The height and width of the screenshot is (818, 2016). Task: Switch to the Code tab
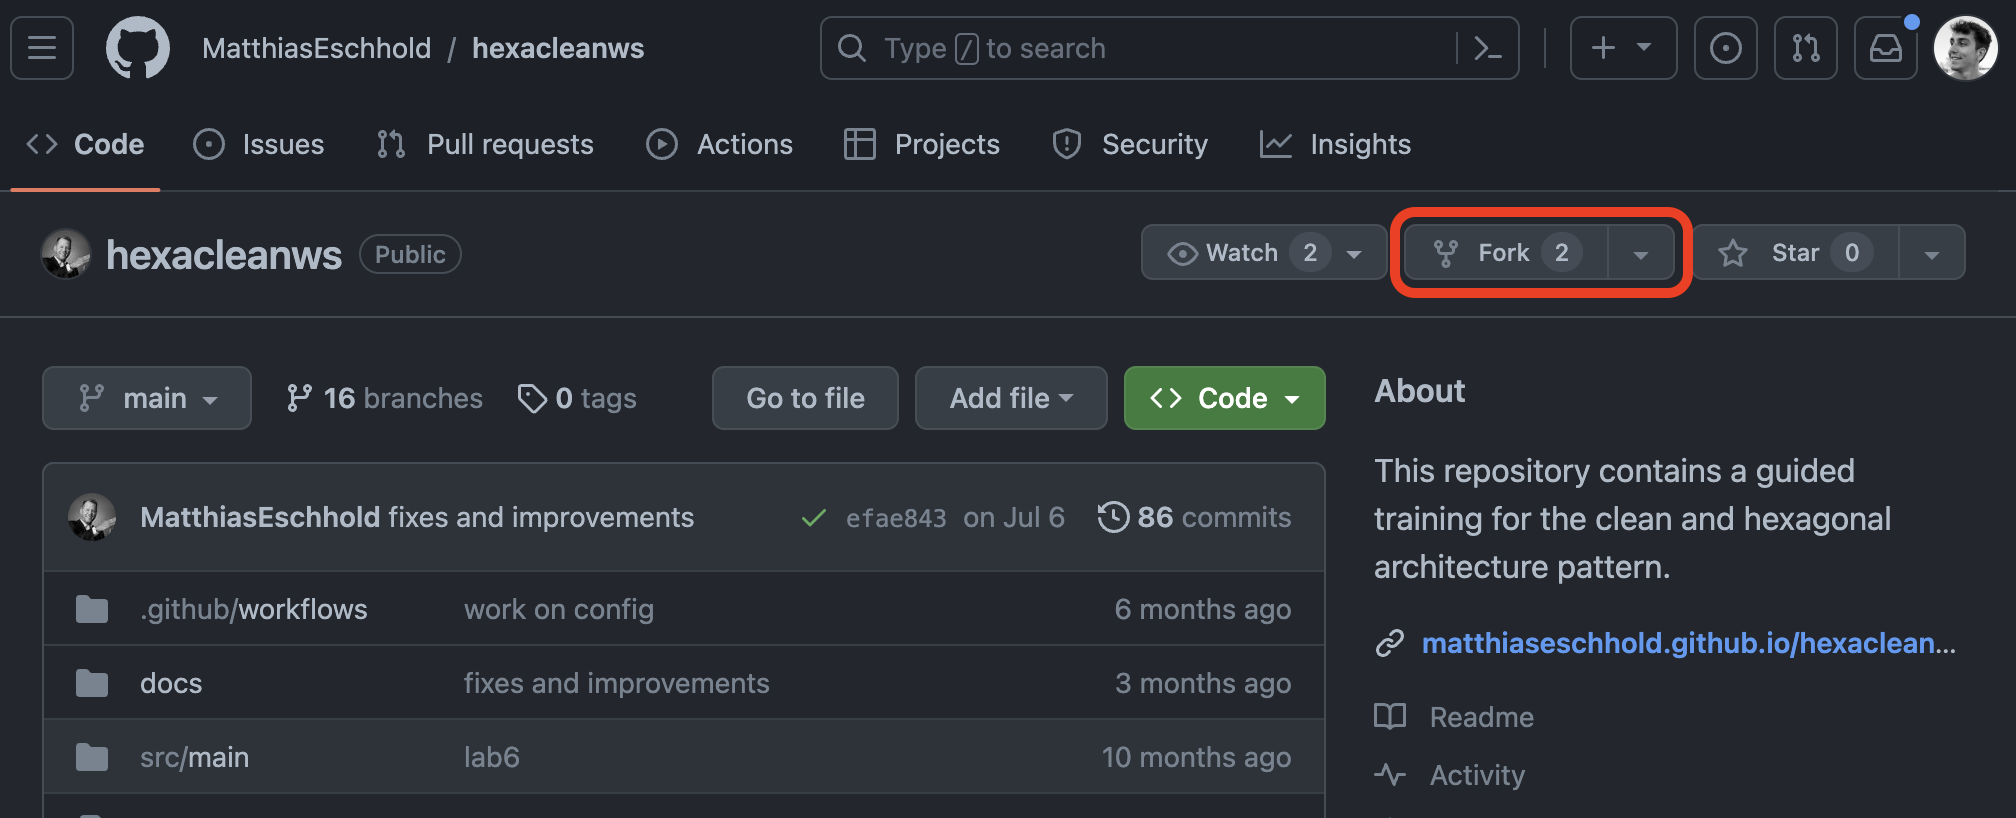click(85, 144)
